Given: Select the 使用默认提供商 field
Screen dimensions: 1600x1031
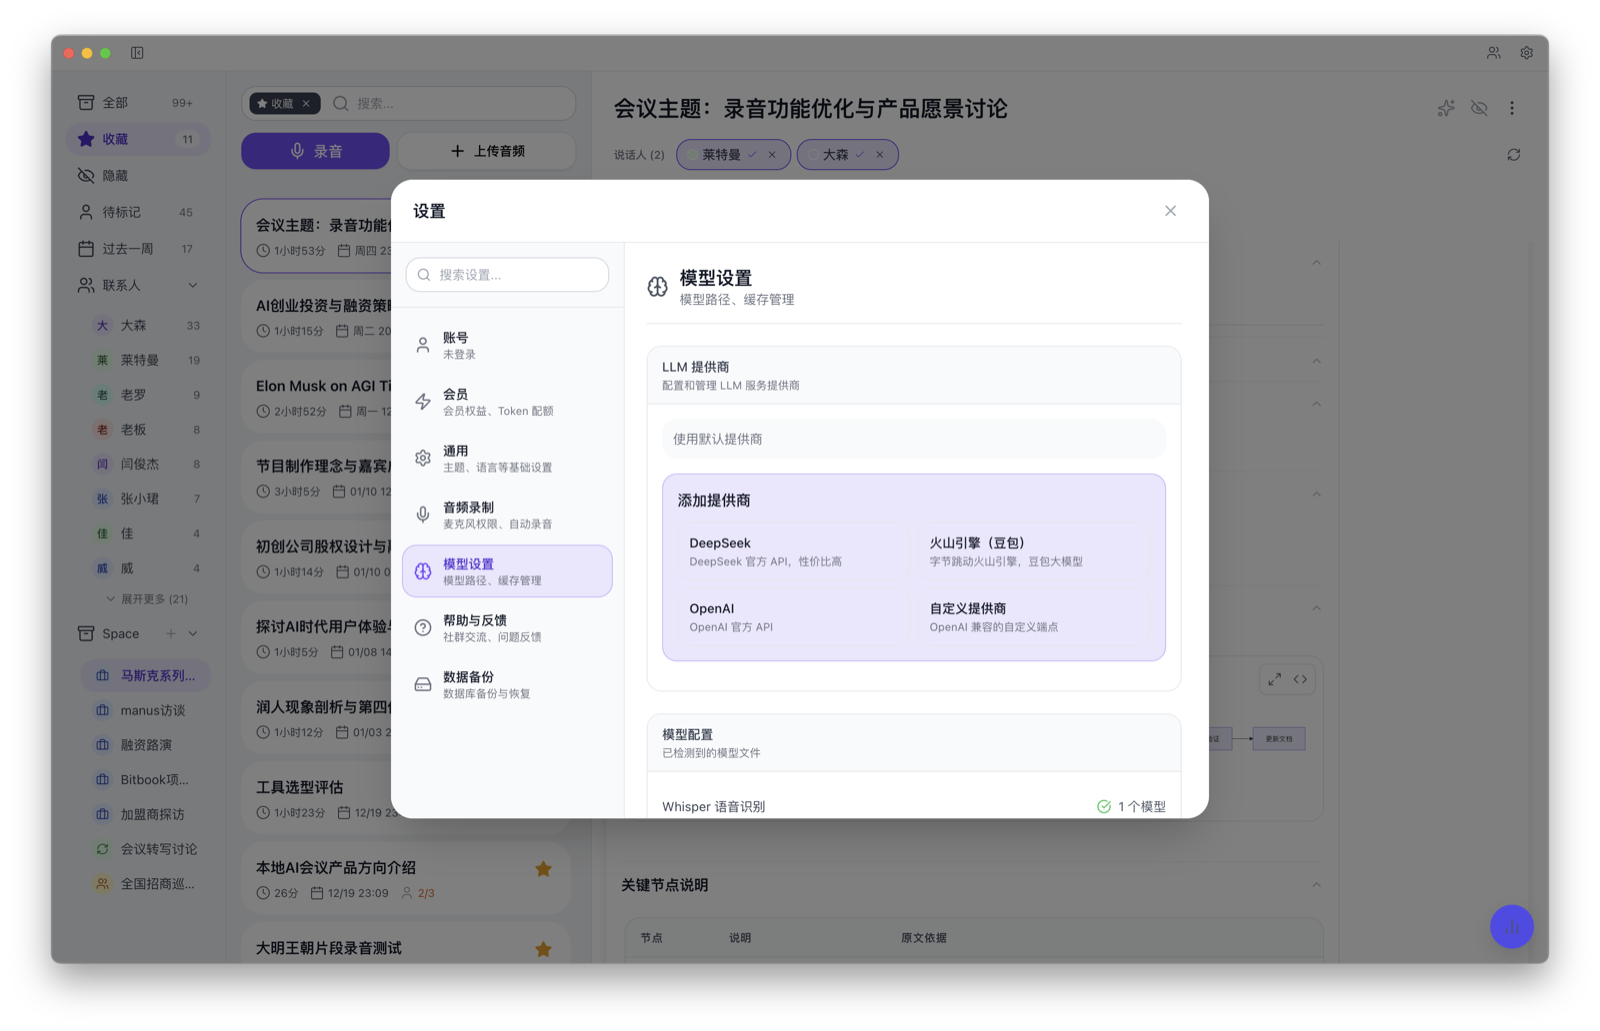Looking at the screenshot, I should [913, 439].
